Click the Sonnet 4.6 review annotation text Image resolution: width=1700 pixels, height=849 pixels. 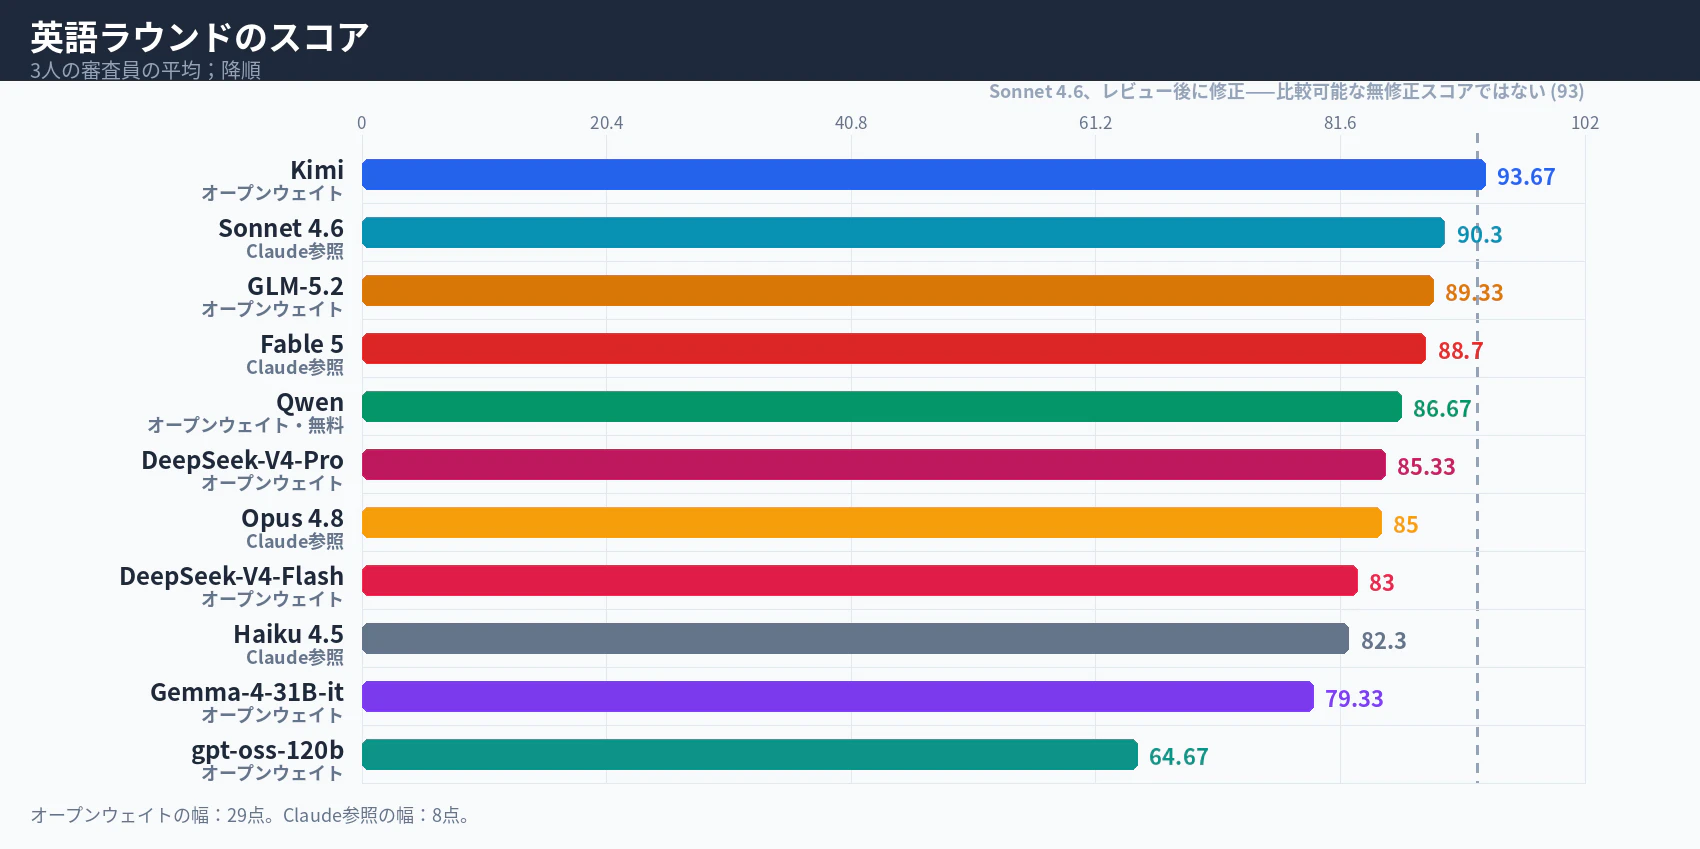coord(1286,91)
